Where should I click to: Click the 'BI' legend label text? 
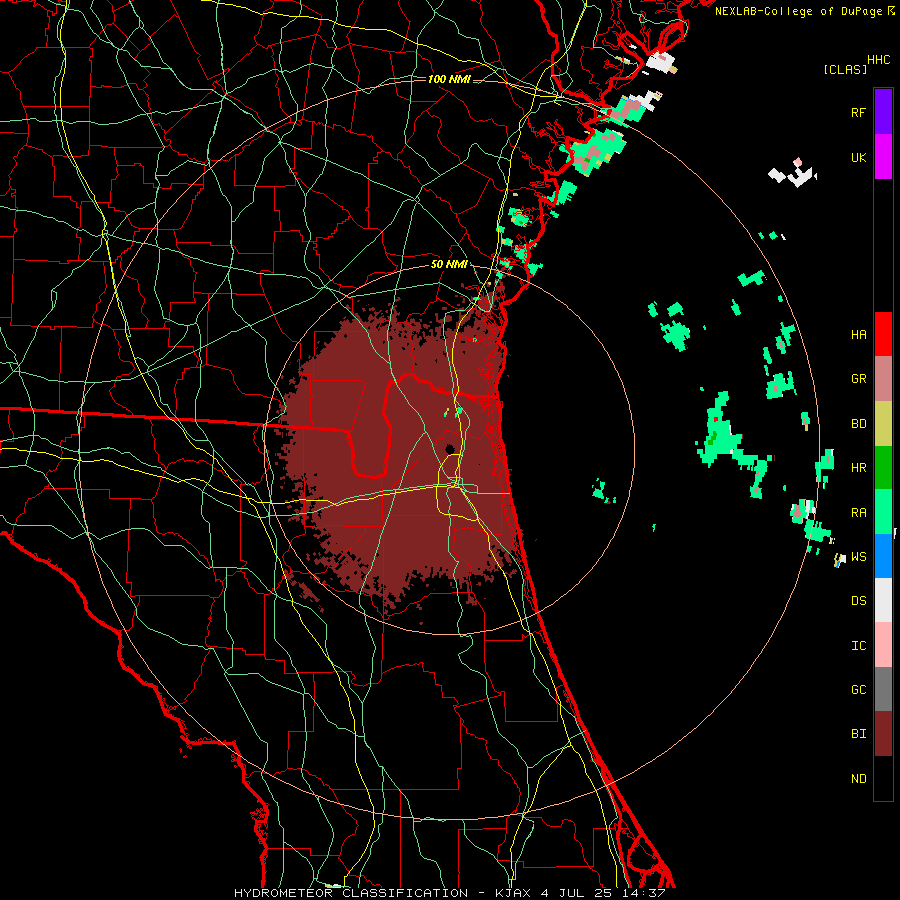858,734
